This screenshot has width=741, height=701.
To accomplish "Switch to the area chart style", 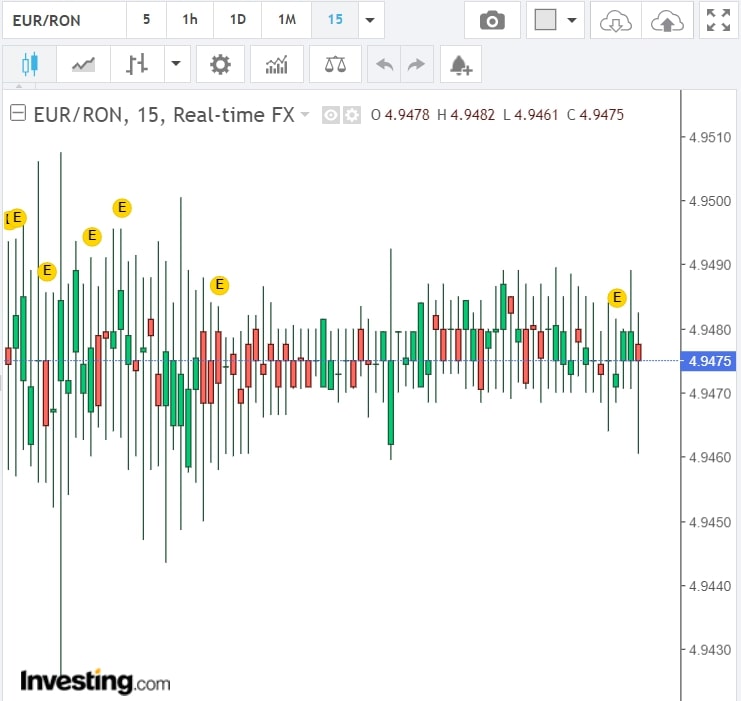I will coord(83,66).
